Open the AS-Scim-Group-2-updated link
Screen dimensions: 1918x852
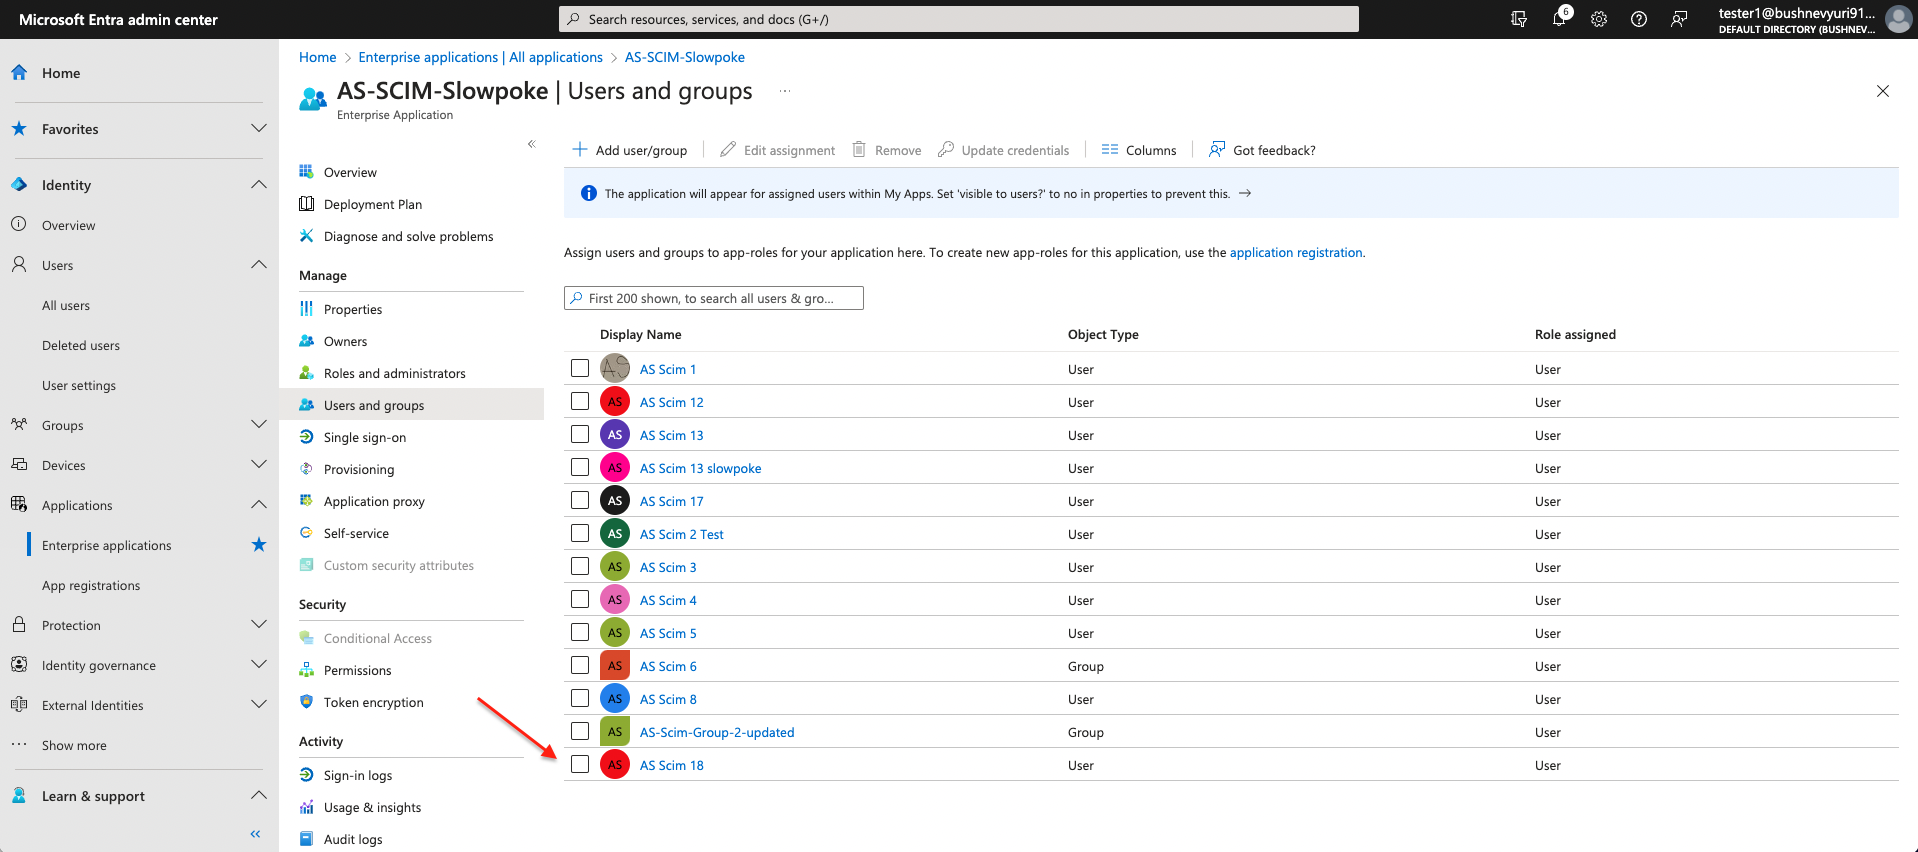point(717,732)
